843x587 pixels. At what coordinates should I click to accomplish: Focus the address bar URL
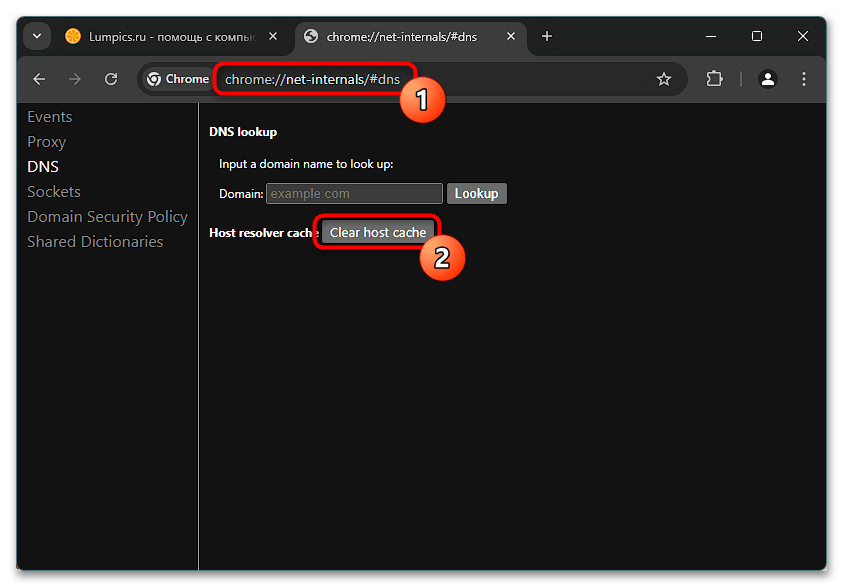coord(312,80)
